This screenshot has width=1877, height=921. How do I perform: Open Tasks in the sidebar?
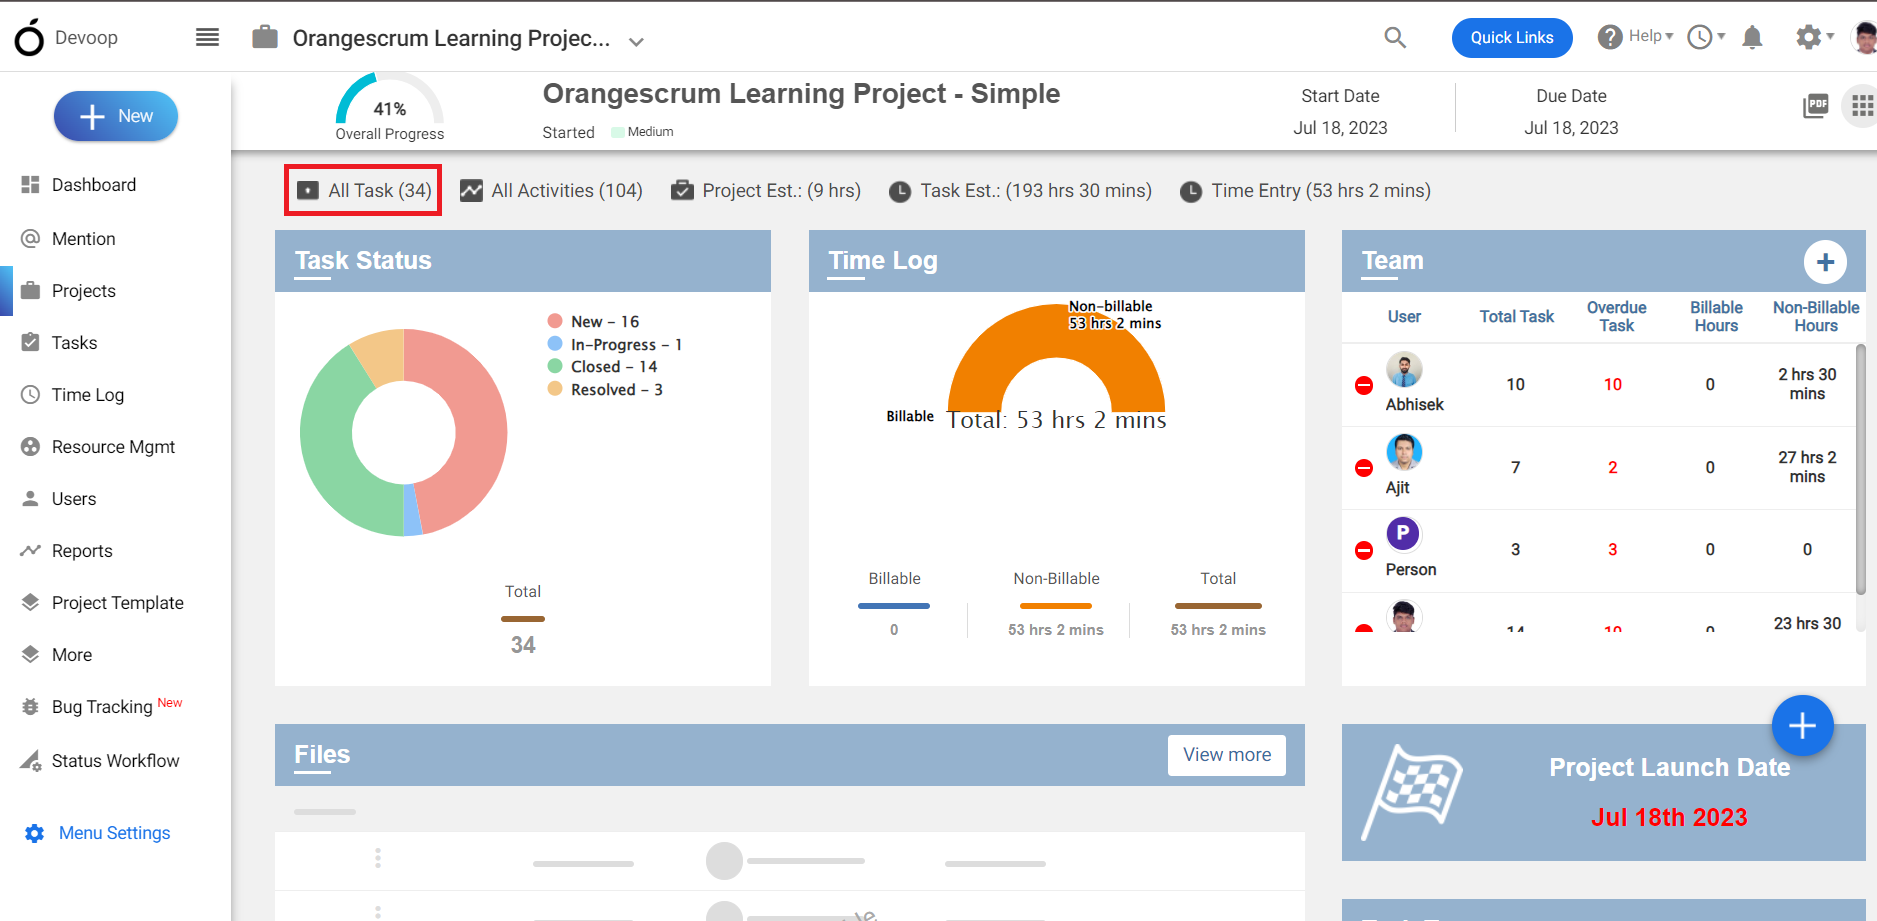click(75, 343)
